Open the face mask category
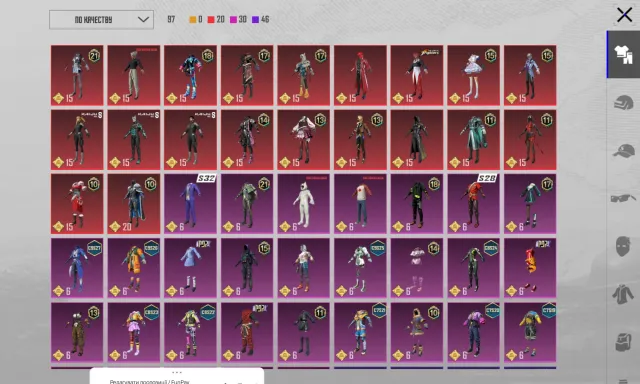The width and height of the screenshot is (640, 384). 623,246
